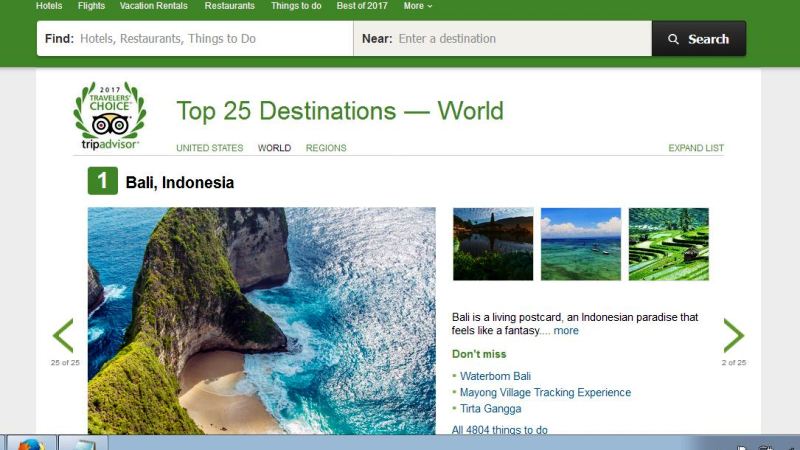Switch to the Regions tab

pos(326,148)
